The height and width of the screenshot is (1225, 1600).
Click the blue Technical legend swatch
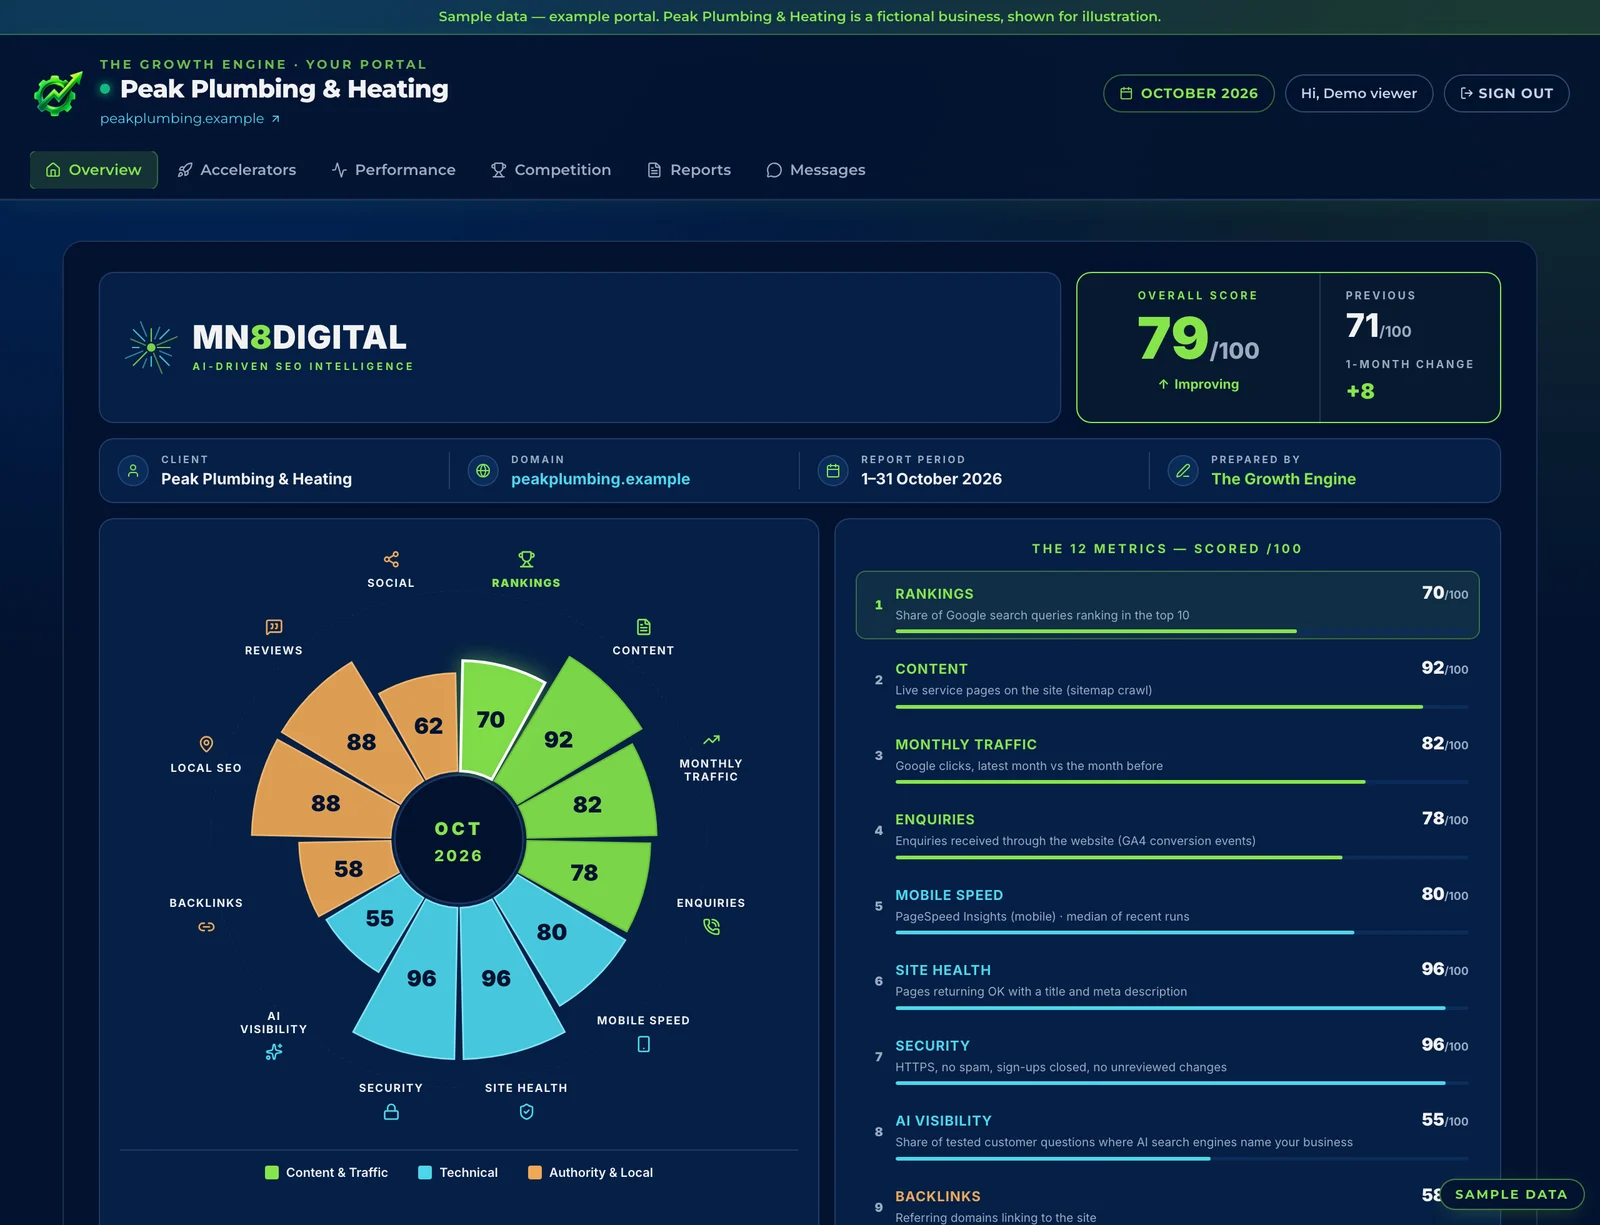point(425,1172)
